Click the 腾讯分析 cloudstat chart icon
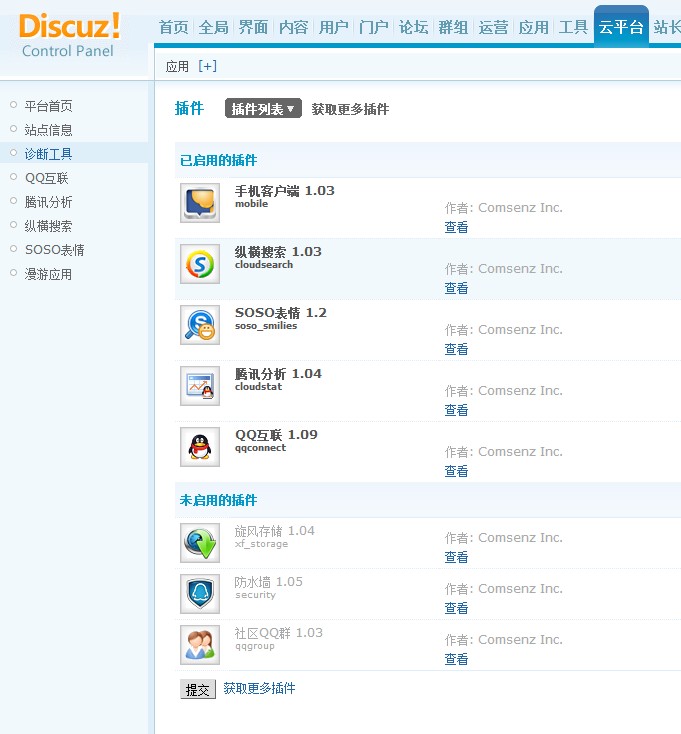 coord(200,386)
